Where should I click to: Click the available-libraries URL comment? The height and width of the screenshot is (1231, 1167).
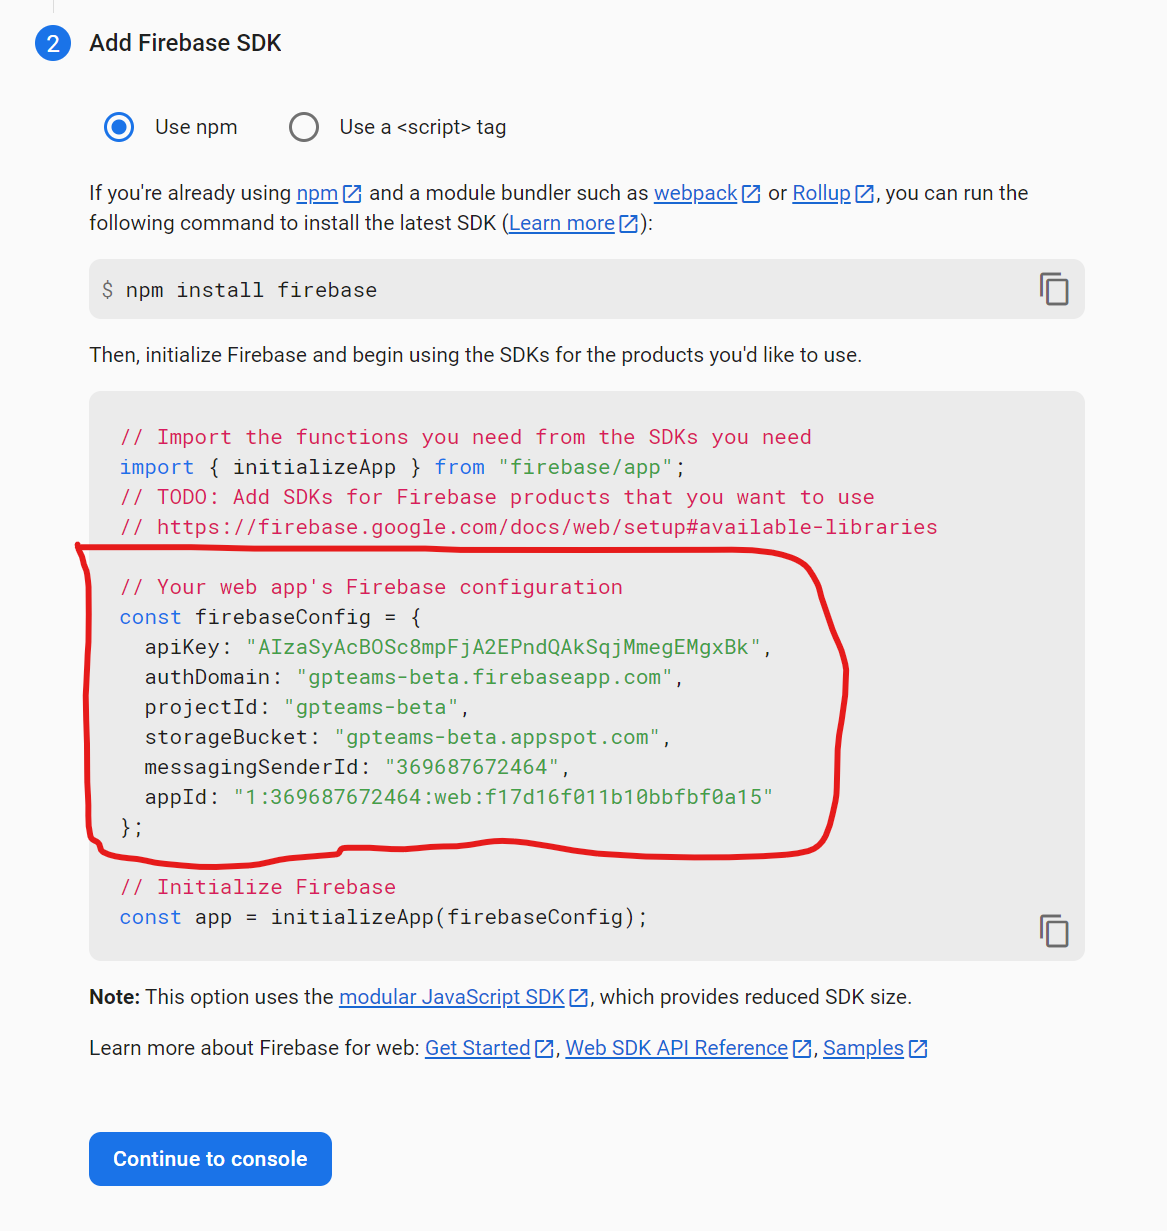pos(529,527)
